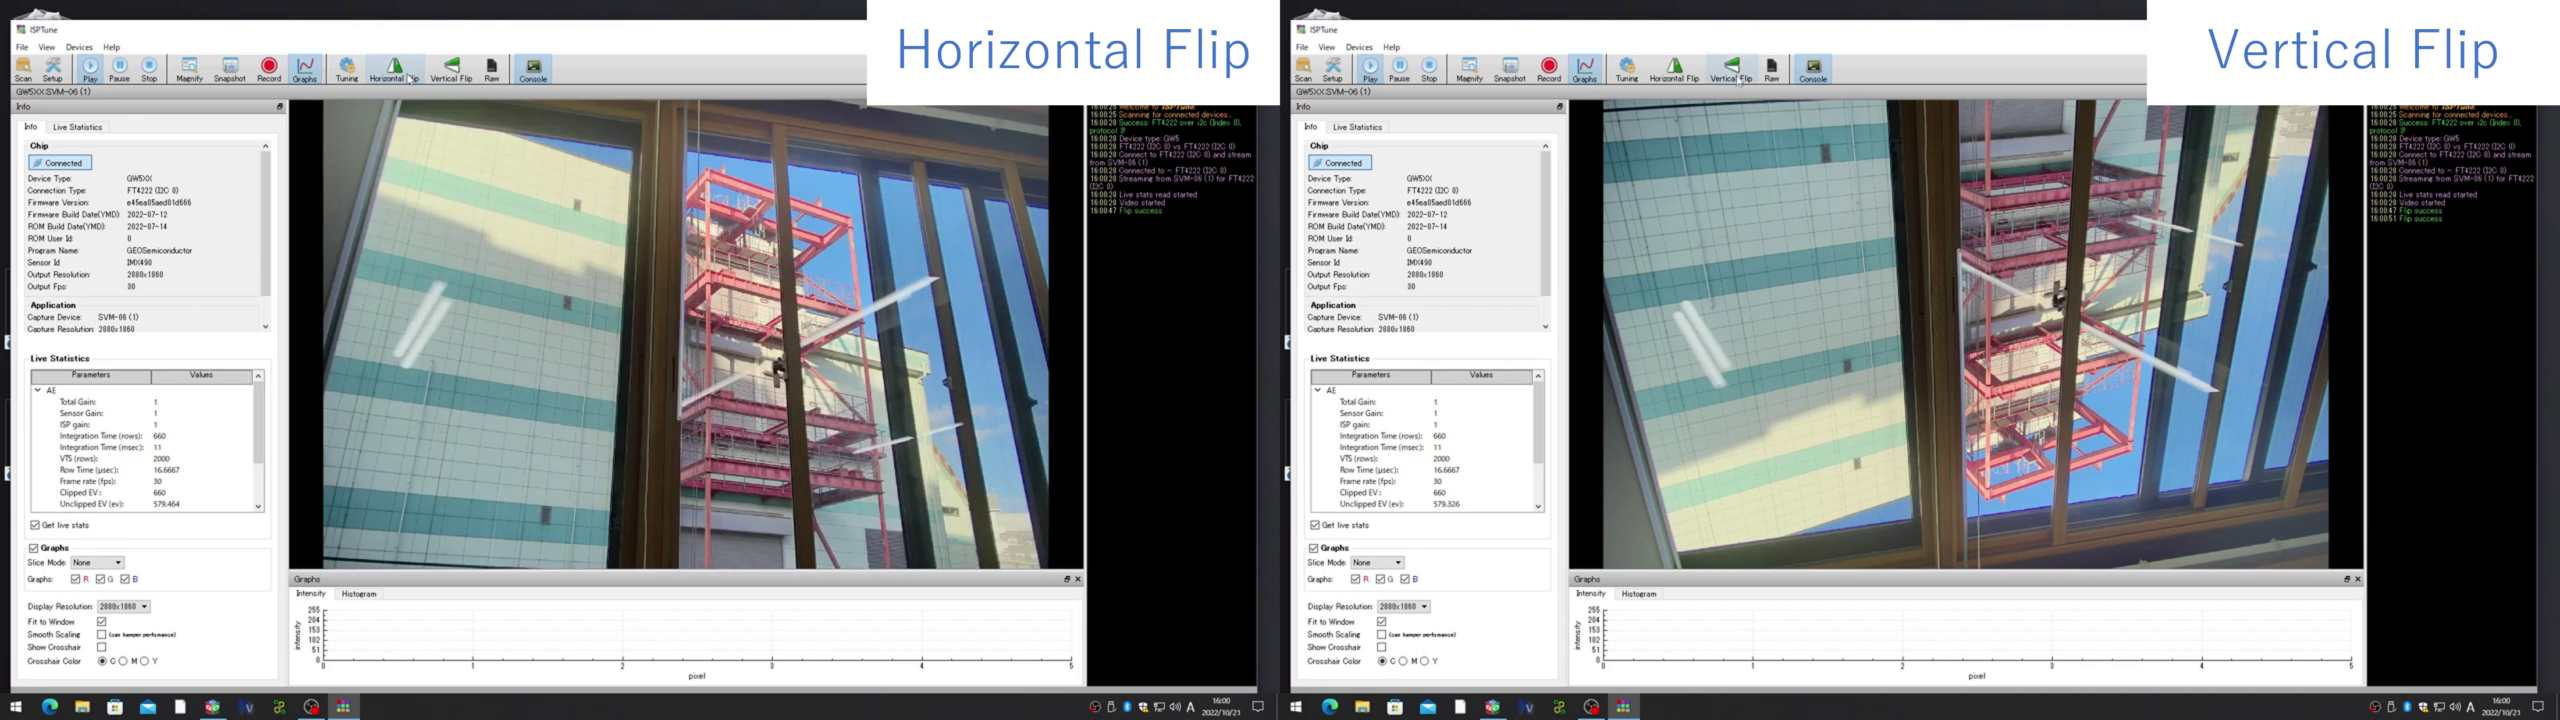This screenshot has height=720, width=2560.
Task: Open Setup tool in the left ISPTune window
Action: point(53,68)
